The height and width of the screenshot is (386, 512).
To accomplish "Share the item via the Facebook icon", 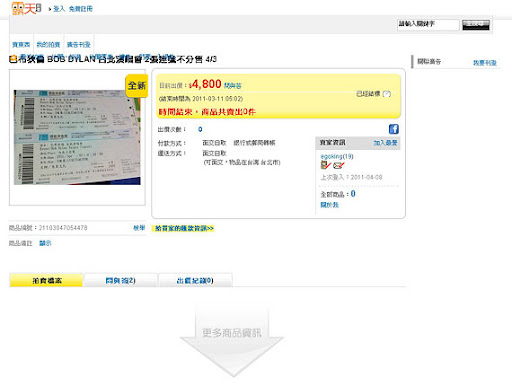I will pos(394,129).
